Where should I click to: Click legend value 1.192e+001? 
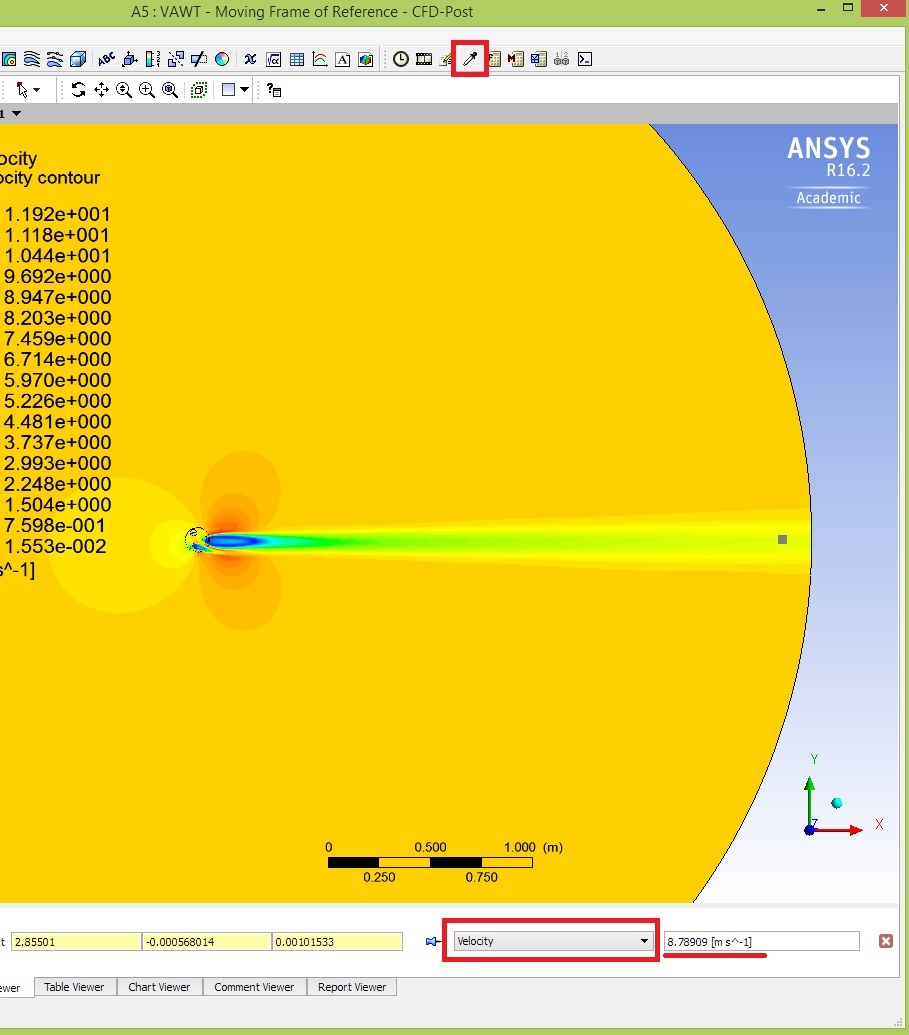pos(57,215)
